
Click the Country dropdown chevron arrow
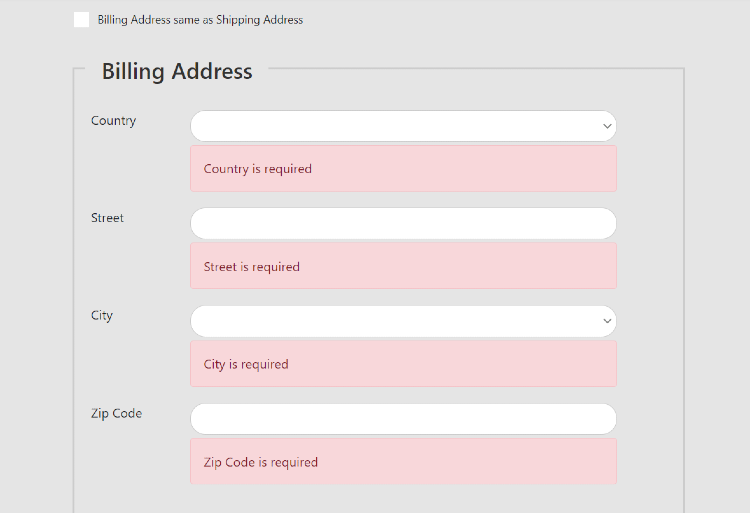click(x=607, y=127)
